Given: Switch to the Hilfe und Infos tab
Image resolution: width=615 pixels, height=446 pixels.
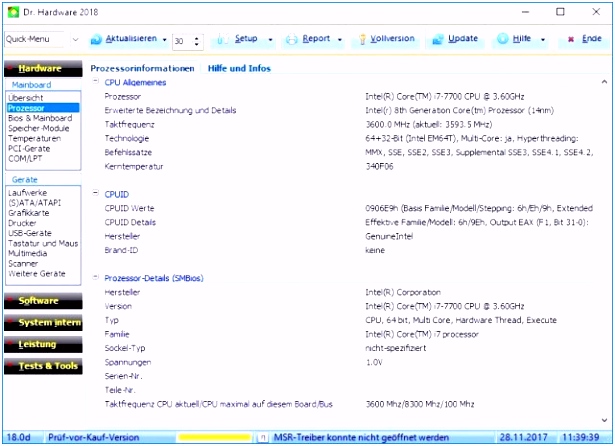Looking at the screenshot, I should click(x=239, y=68).
